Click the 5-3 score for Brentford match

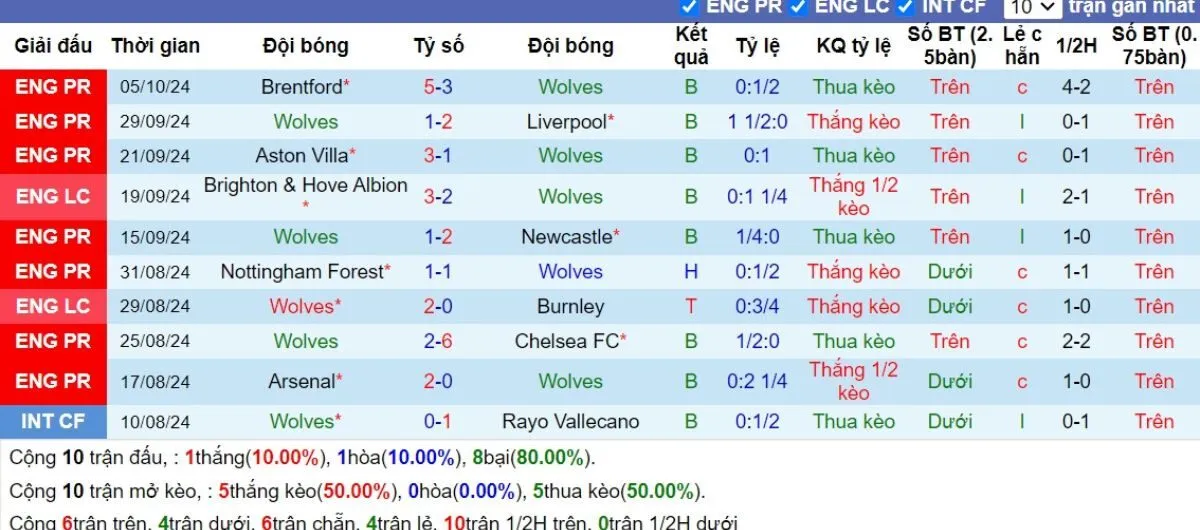pos(438,87)
